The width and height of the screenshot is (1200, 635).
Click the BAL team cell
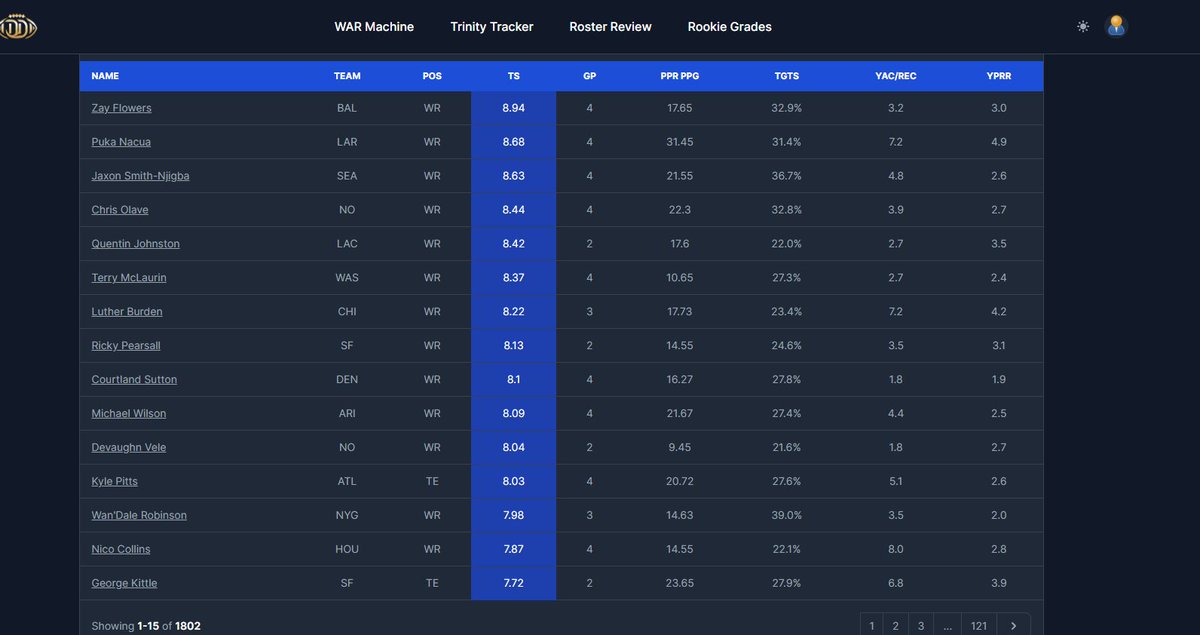(347, 108)
